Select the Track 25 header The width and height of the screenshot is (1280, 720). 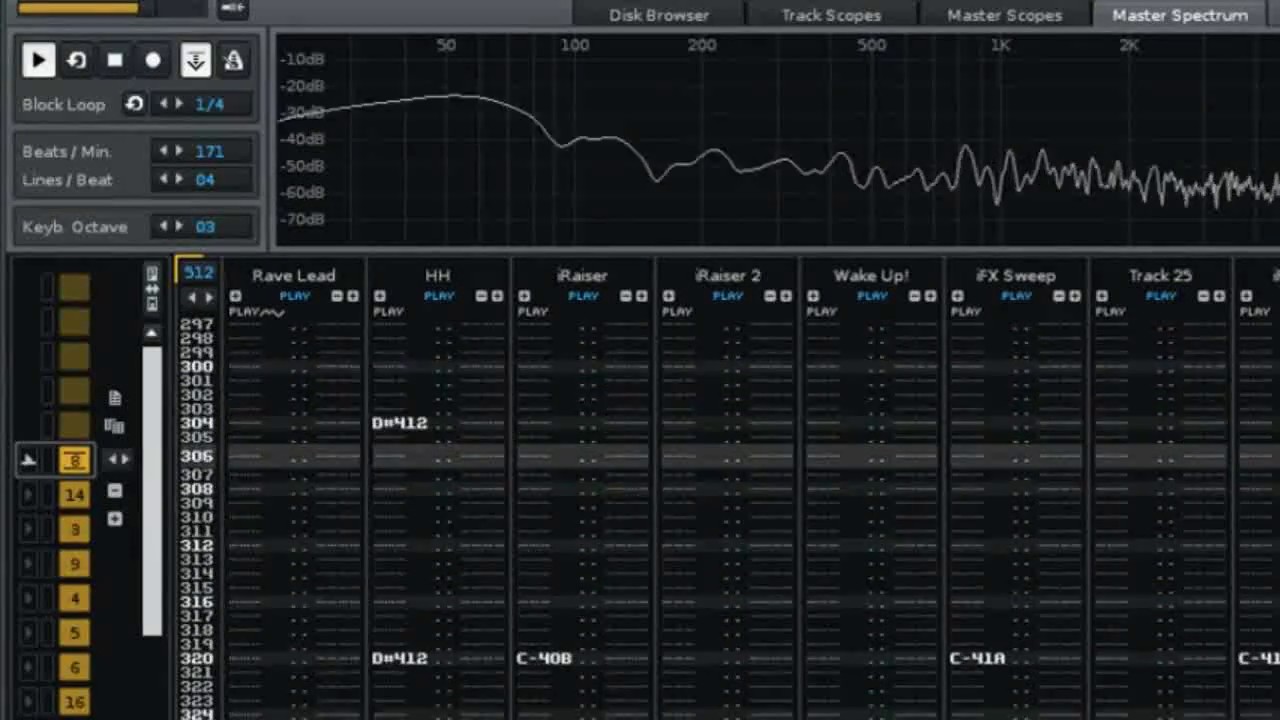point(1160,275)
